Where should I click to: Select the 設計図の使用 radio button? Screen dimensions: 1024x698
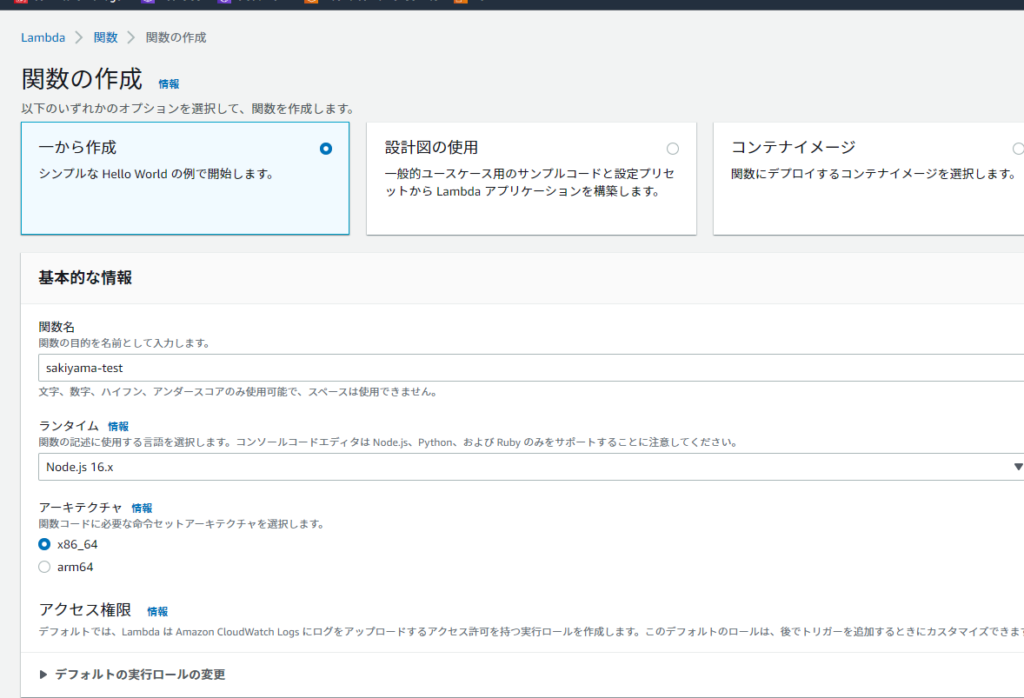tap(672, 148)
